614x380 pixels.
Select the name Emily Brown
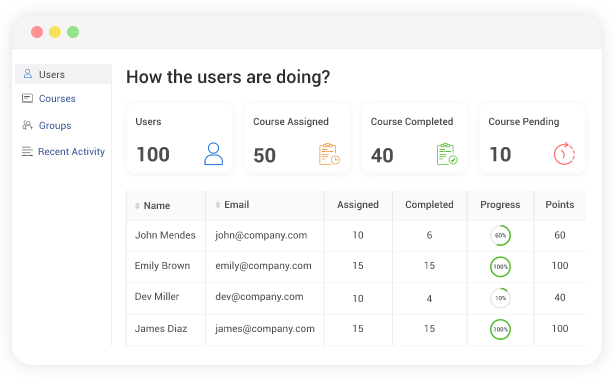(x=162, y=266)
